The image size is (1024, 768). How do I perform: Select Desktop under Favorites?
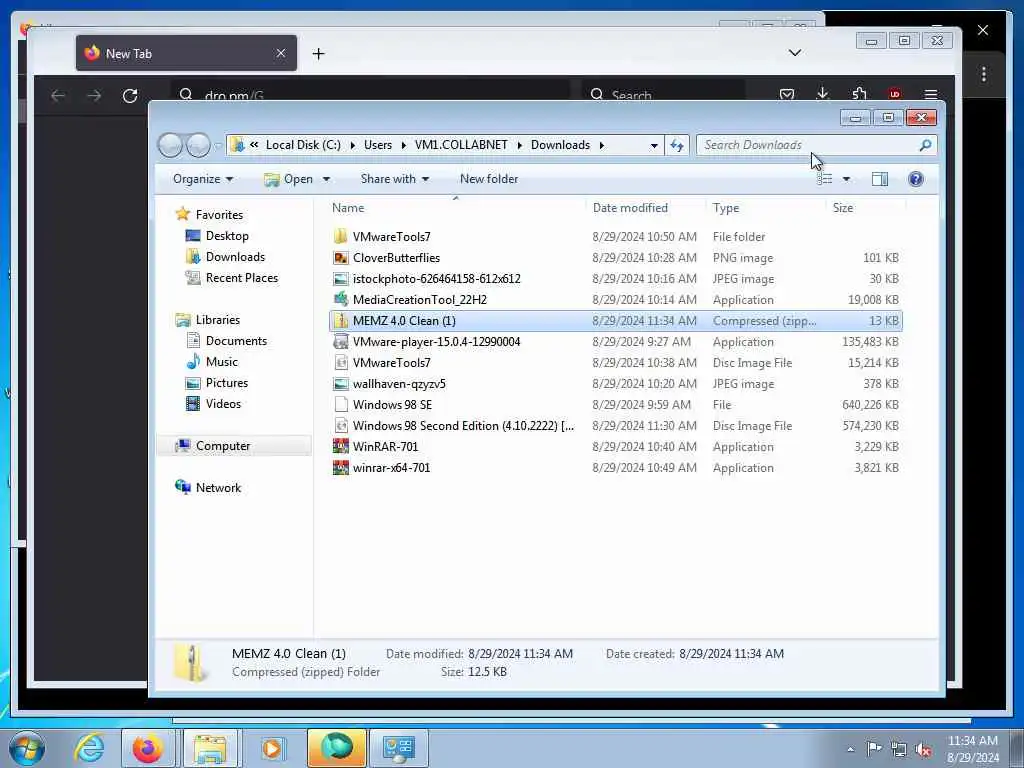point(227,236)
